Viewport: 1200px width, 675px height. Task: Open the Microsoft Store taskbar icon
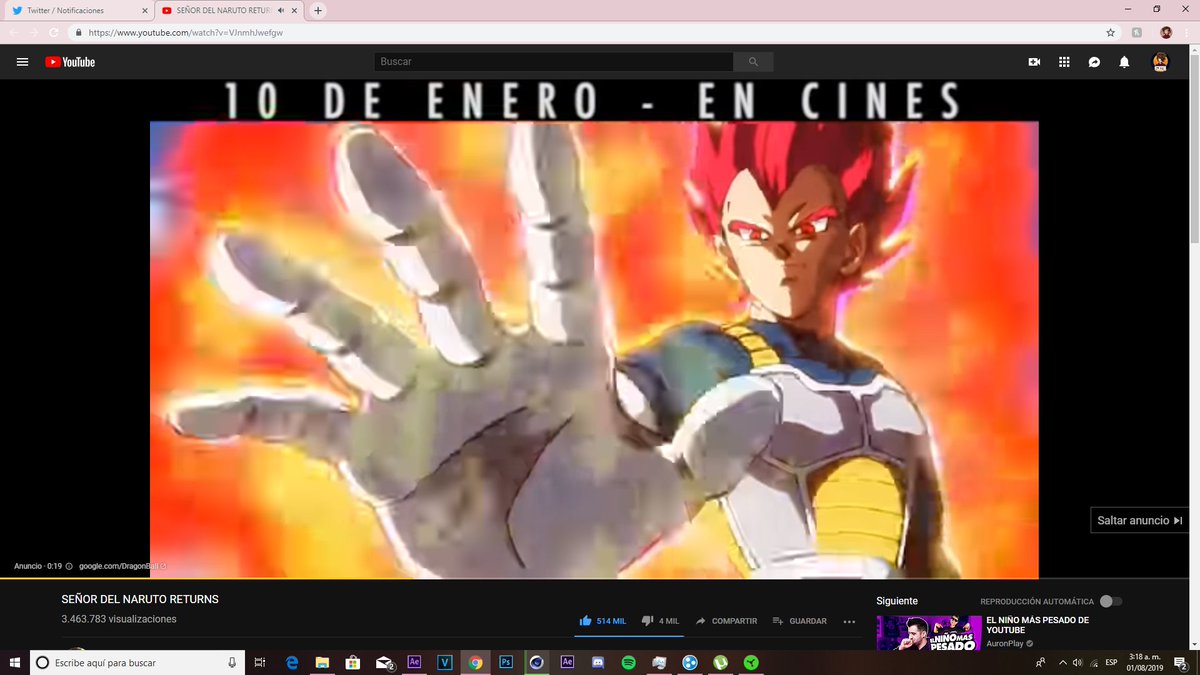(352, 662)
